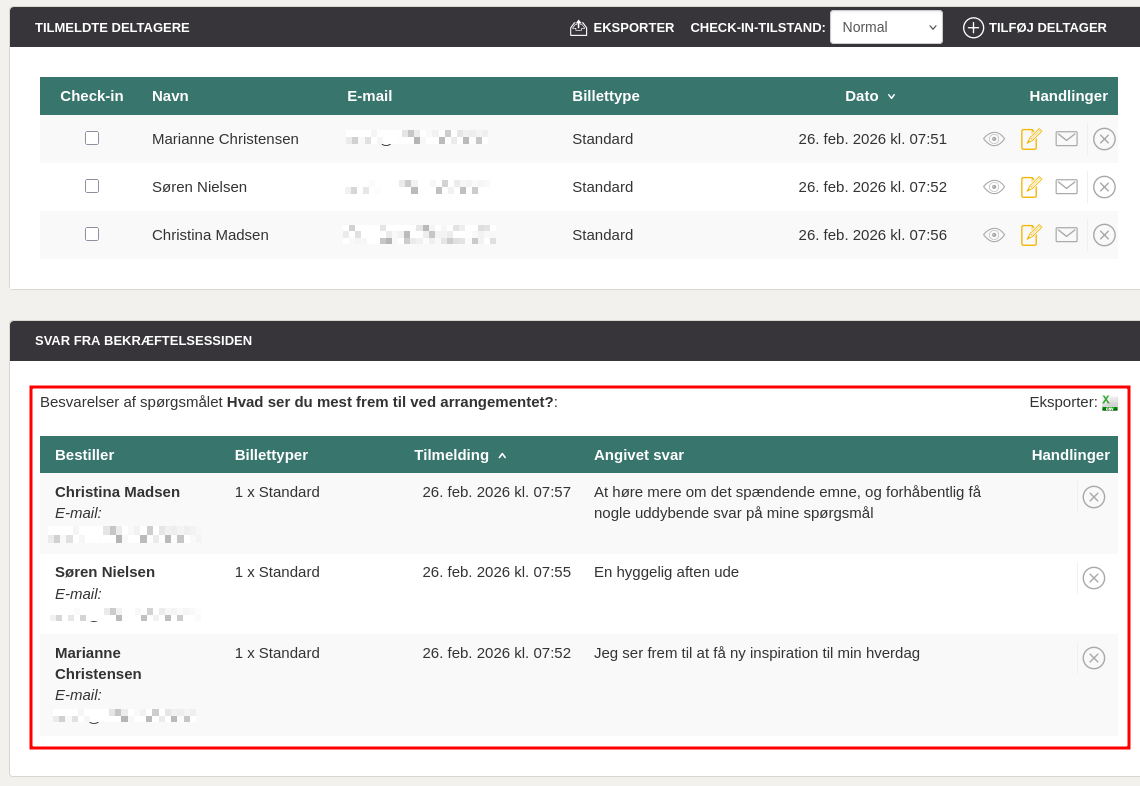The width and height of the screenshot is (1140, 786).
Task: Click Tilføj deltager button
Action: pos(1035,27)
